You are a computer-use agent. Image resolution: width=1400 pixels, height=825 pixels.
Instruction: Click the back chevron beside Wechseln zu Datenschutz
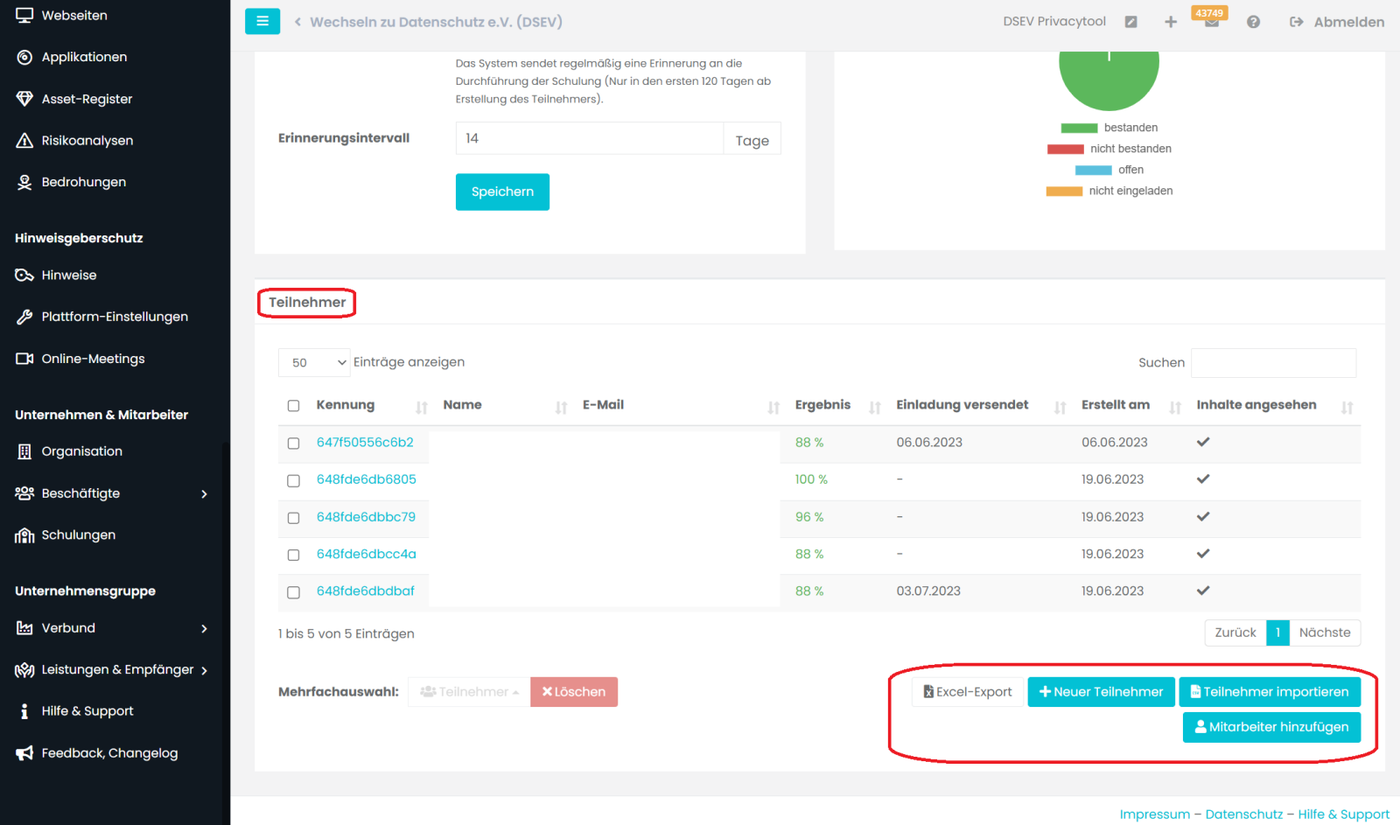point(298,22)
